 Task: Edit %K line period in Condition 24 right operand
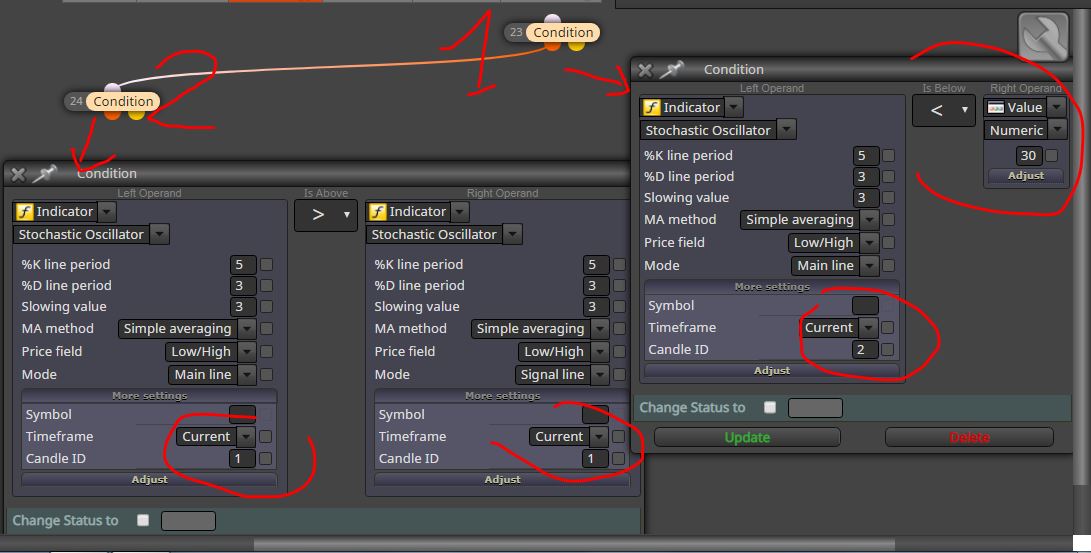pos(596,264)
